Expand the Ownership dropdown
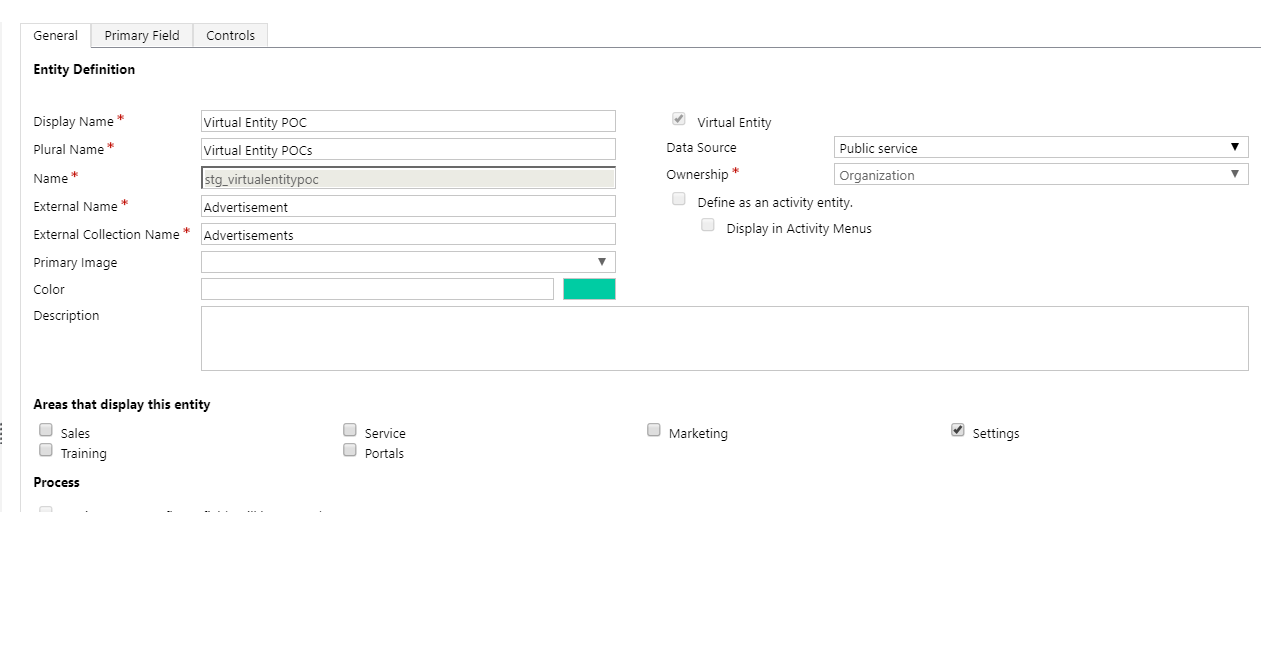Screen dimensions: 1261x648 point(1236,173)
